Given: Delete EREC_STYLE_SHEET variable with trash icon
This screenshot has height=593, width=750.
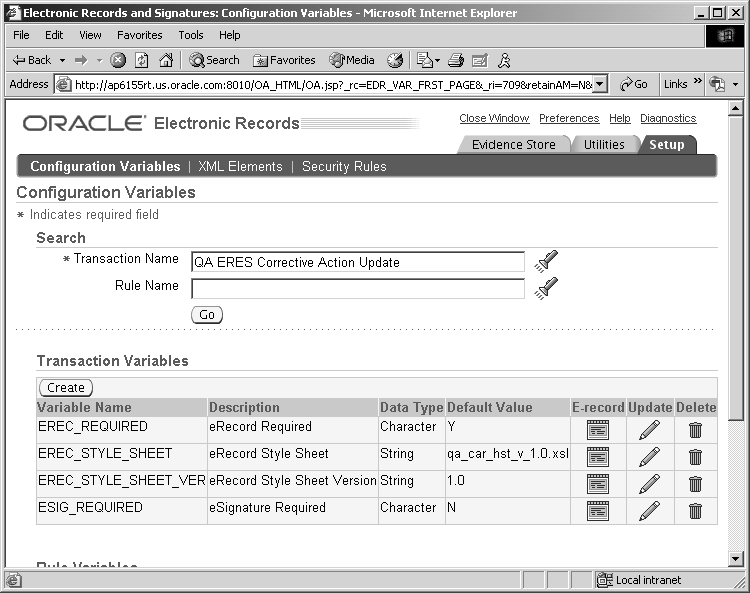Looking at the screenshot, I should [695, 457].
